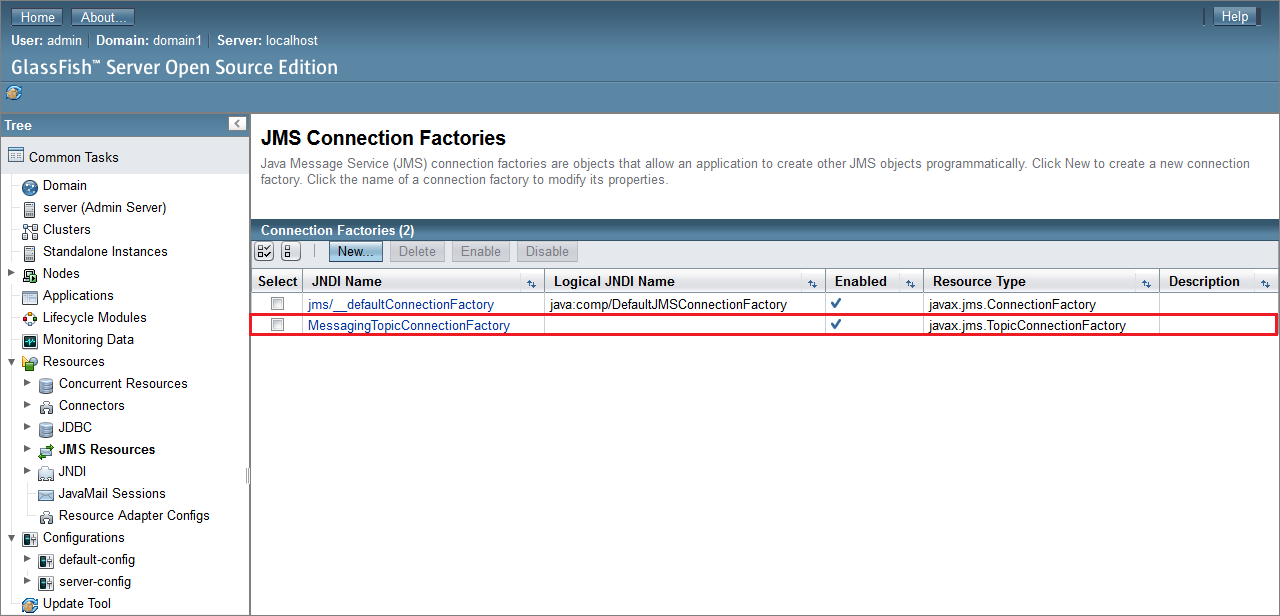The image size is (1280, 616).
Task: Click the Delete button
Action: (418, 251)
